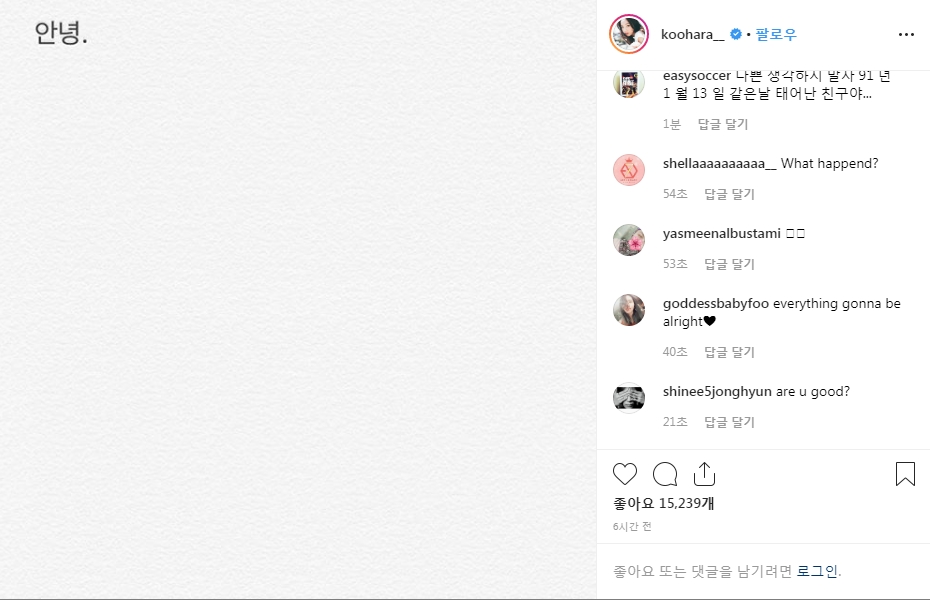
Task: Open the koohara__ profile picture
Action: (629, 34)
